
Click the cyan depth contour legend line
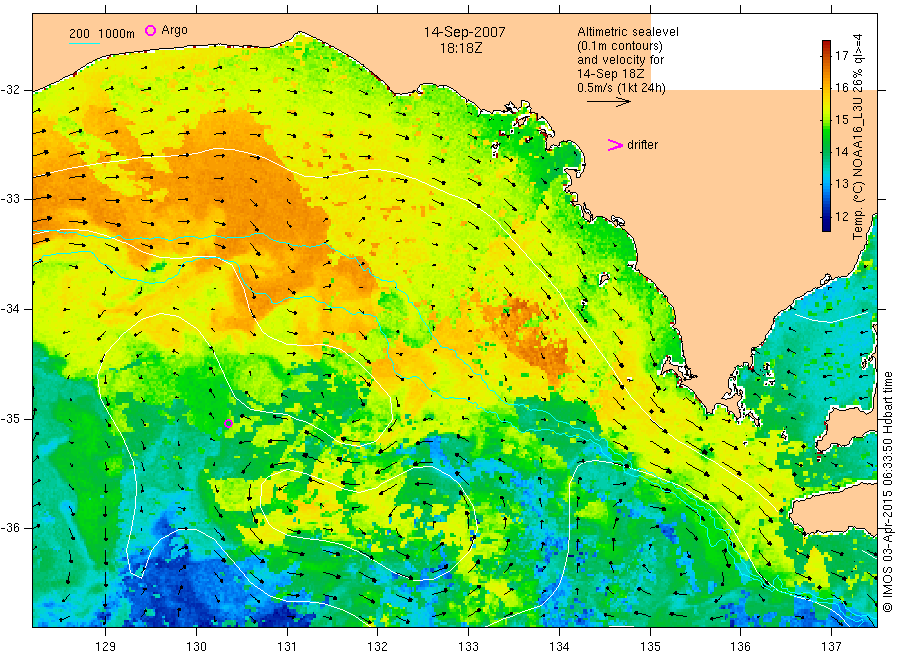click(84, 43)
